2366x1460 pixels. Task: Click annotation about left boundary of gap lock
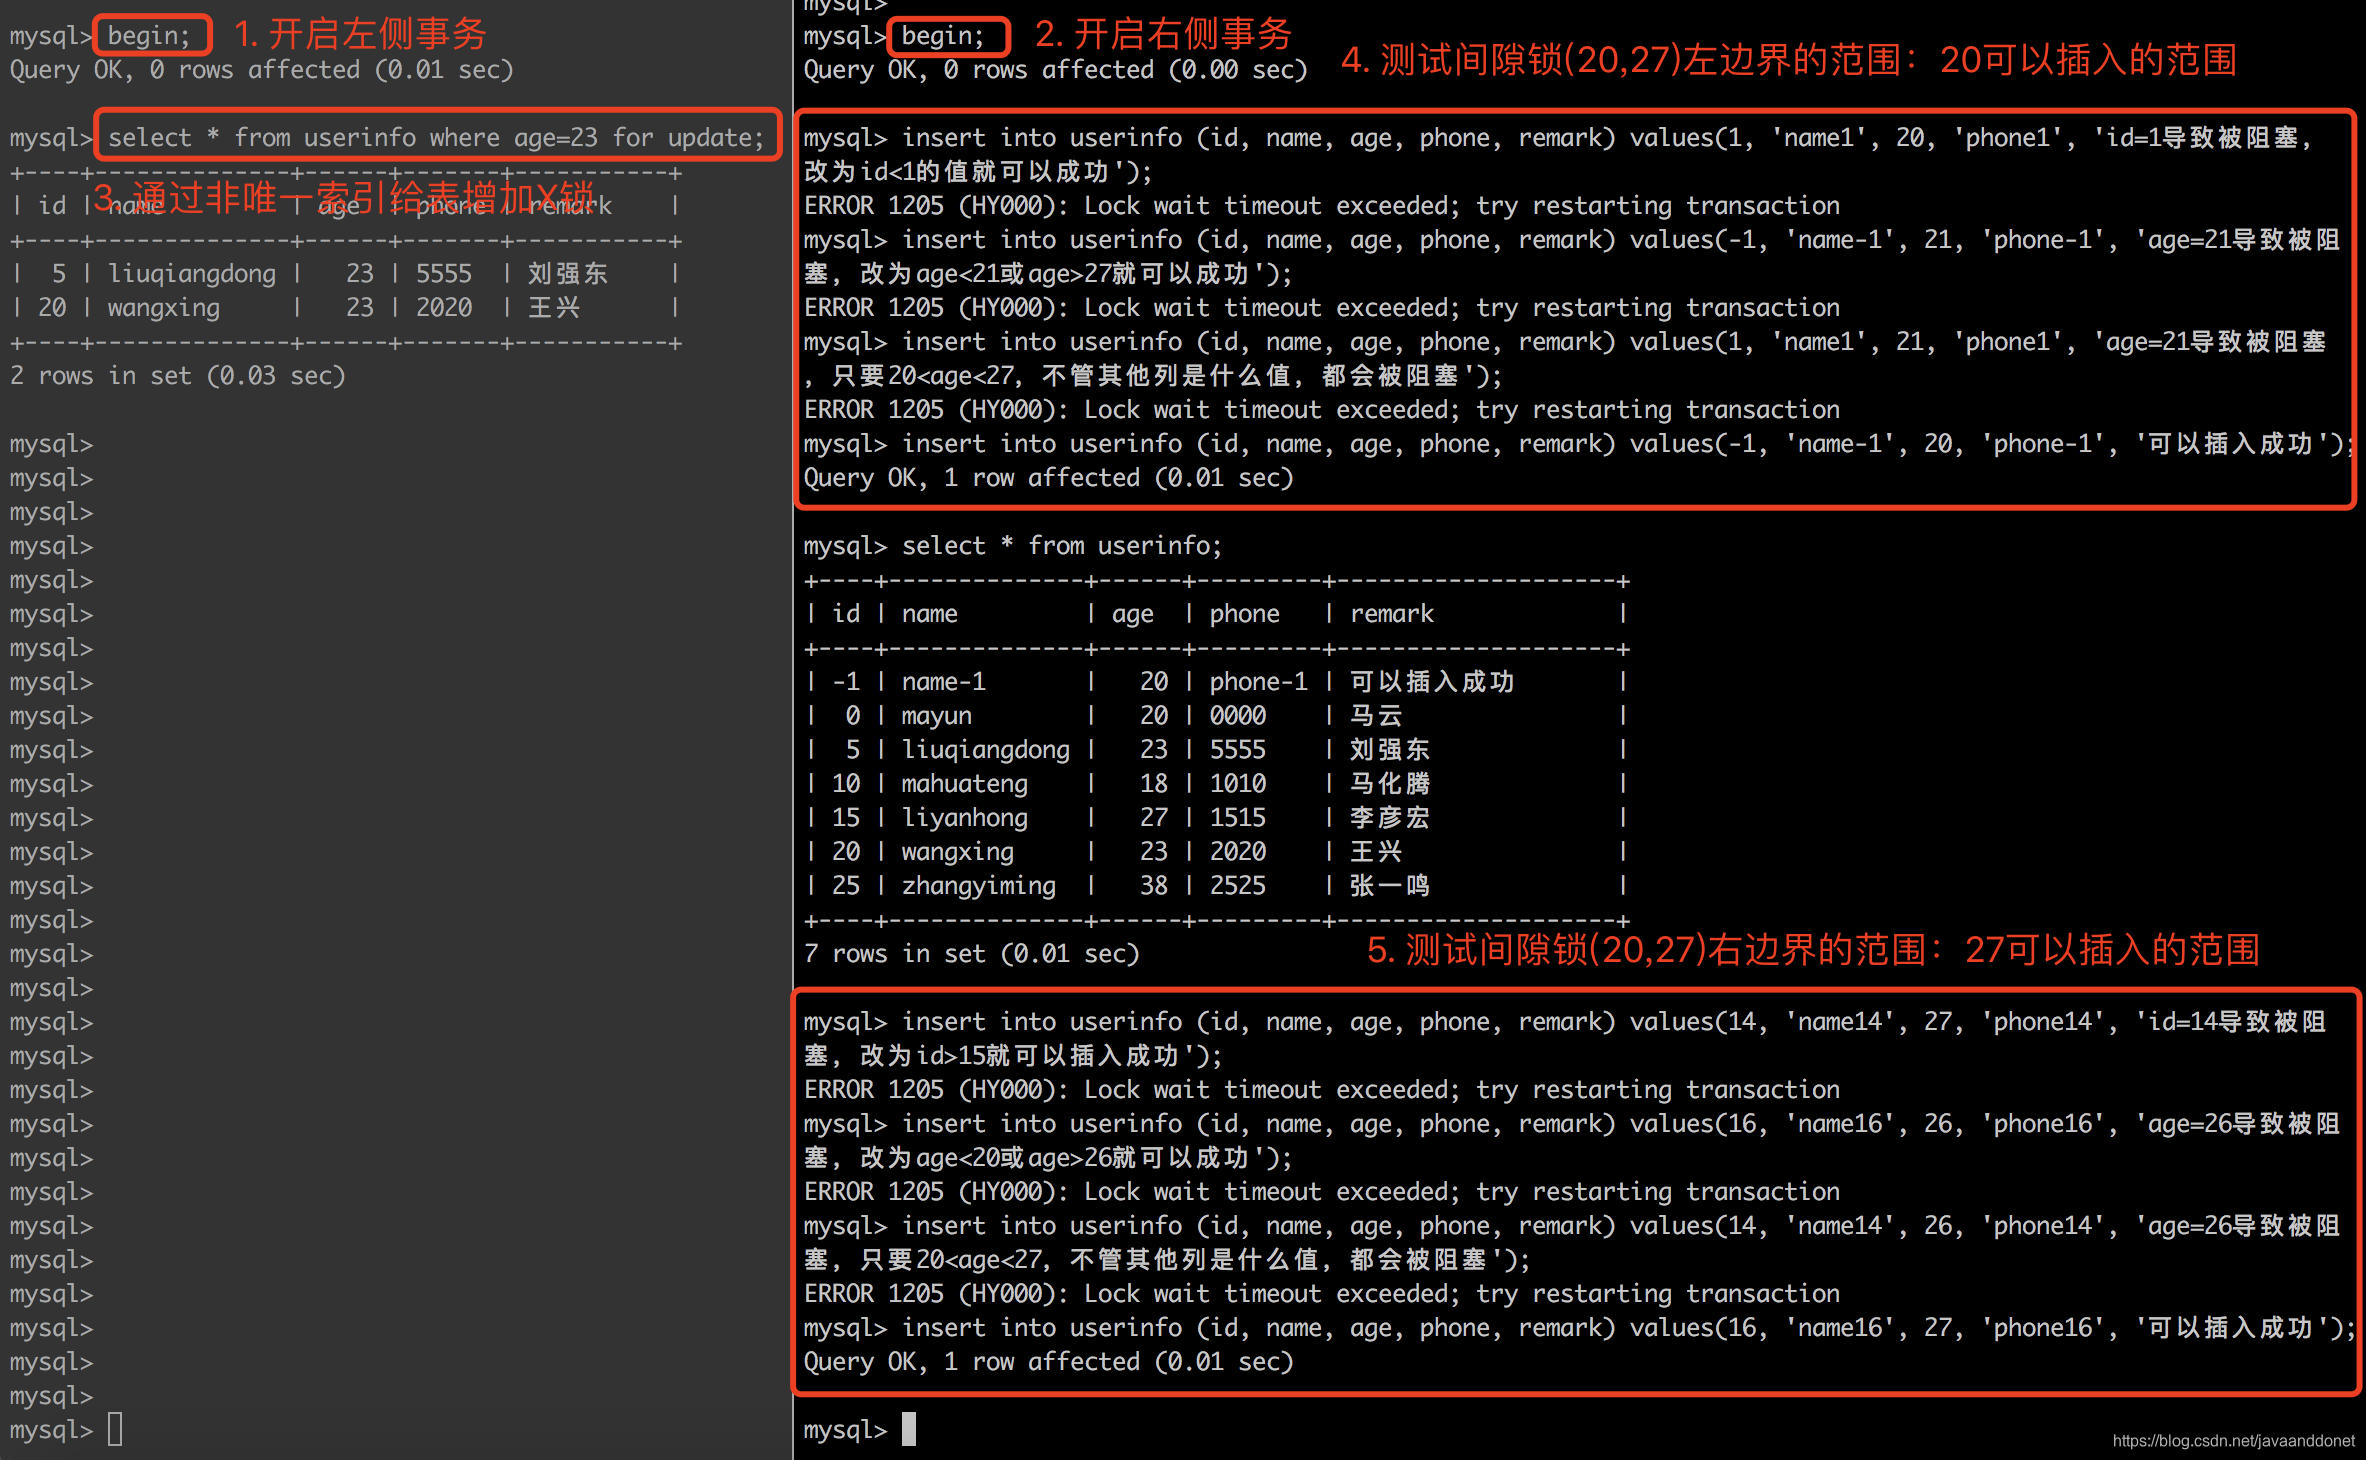(1788, 60)
